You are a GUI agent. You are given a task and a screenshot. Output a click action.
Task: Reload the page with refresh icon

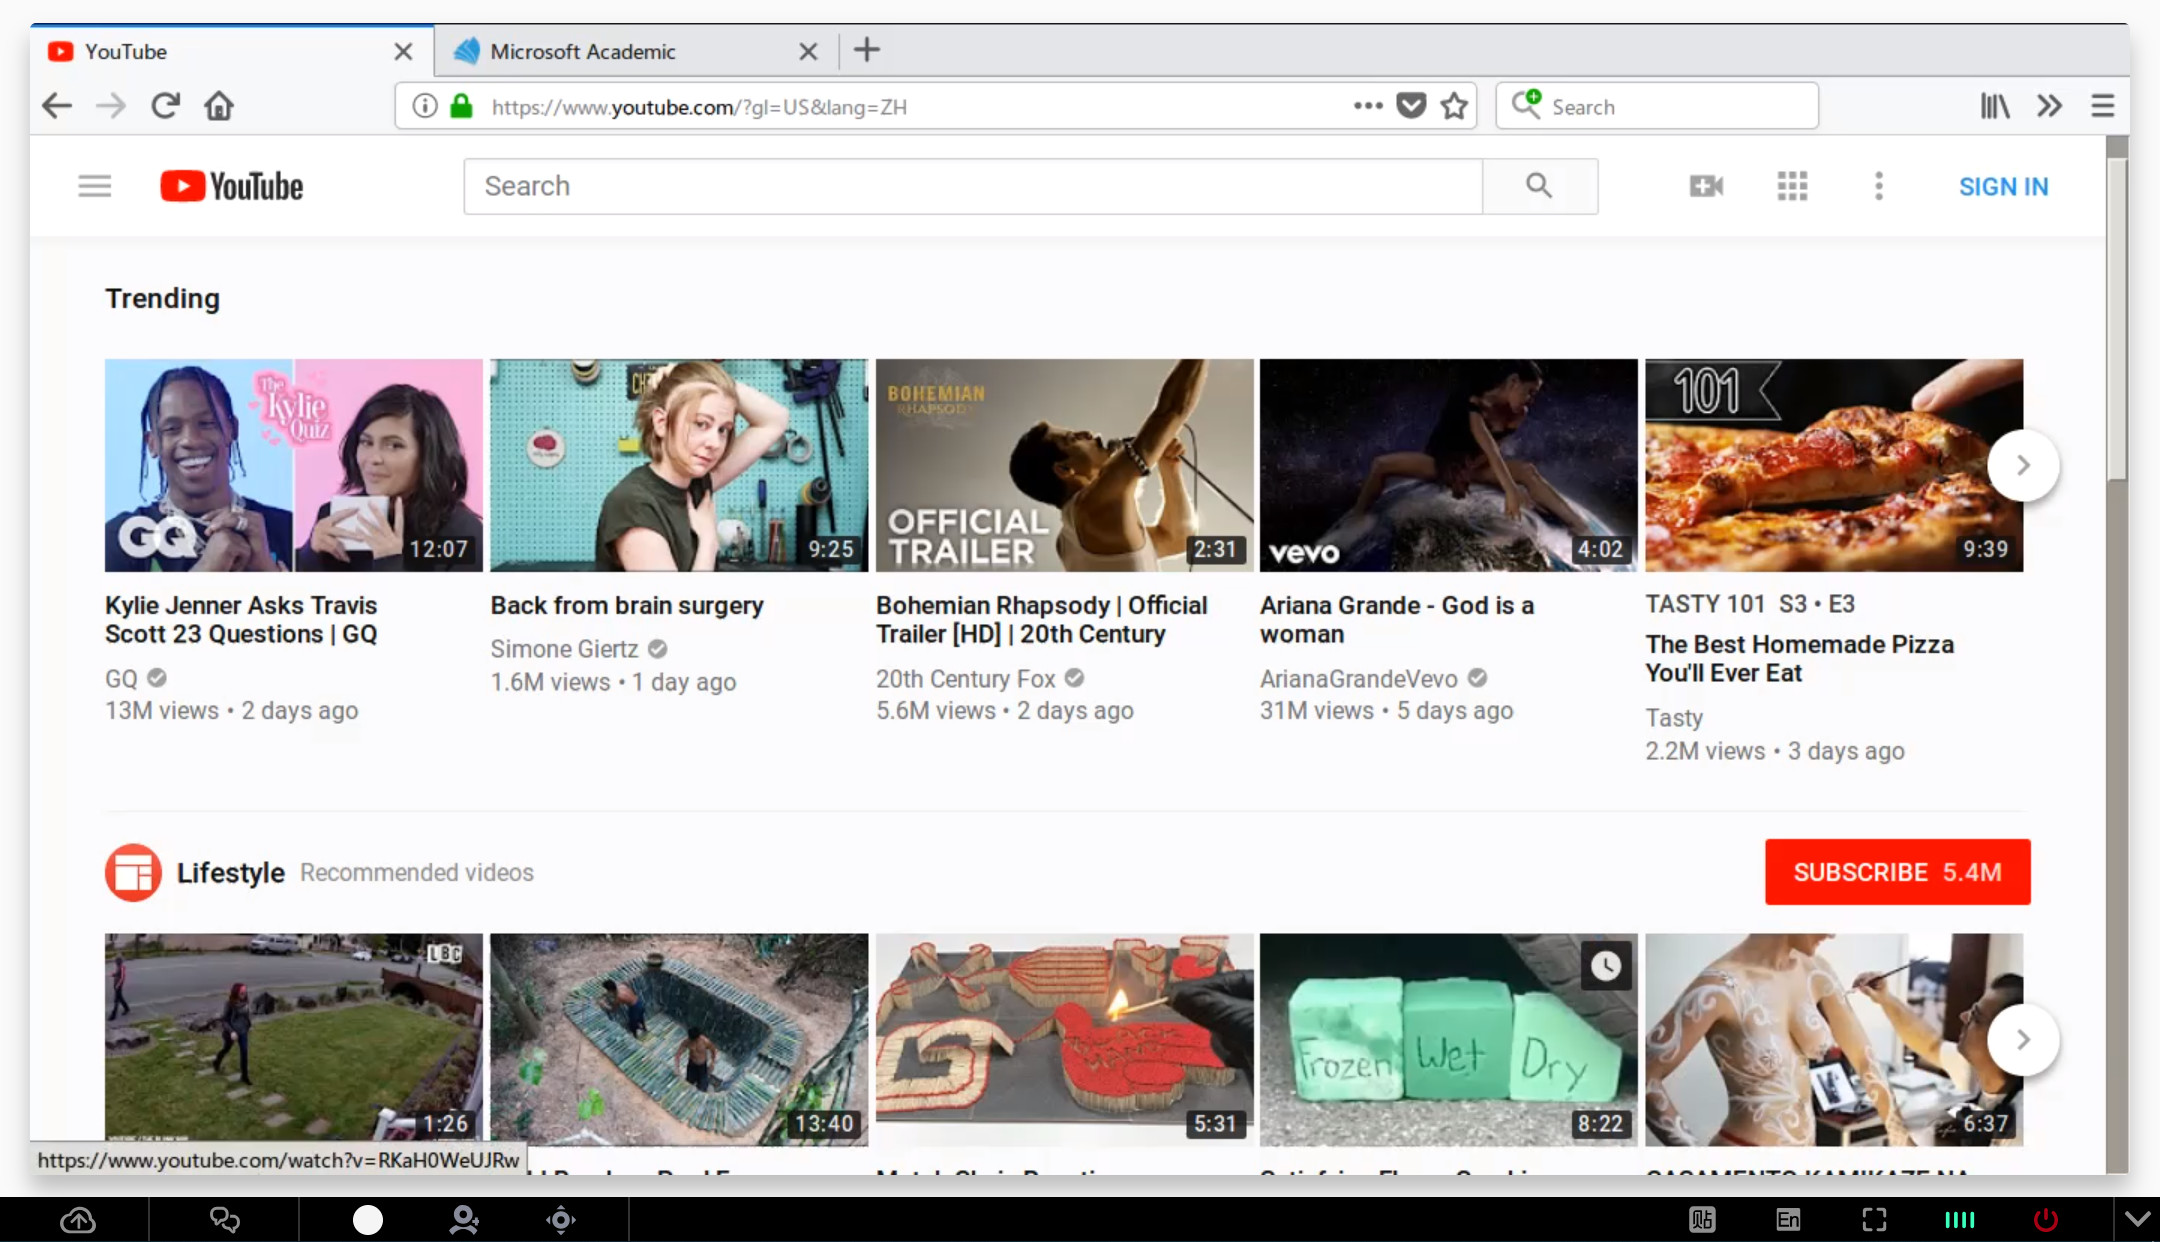click(165, 106)
